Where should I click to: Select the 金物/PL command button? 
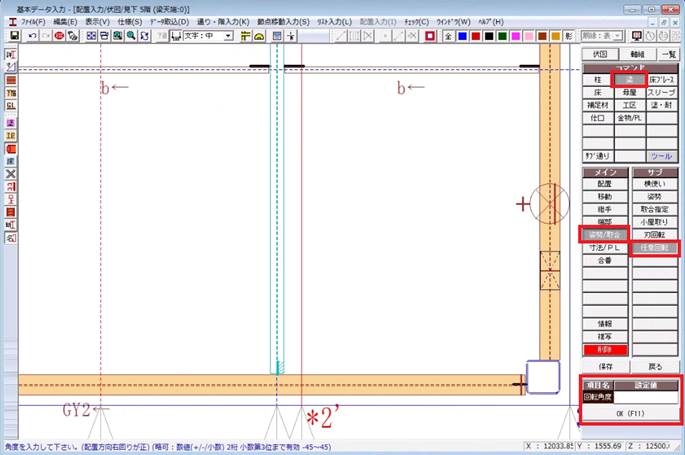pos(630,118)
